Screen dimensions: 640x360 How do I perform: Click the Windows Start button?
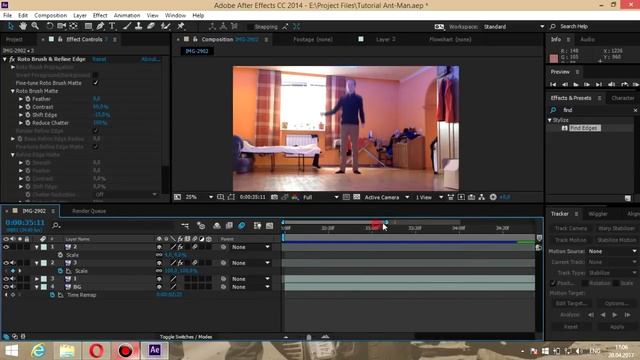pyautogui.click(x=11, y=350)
